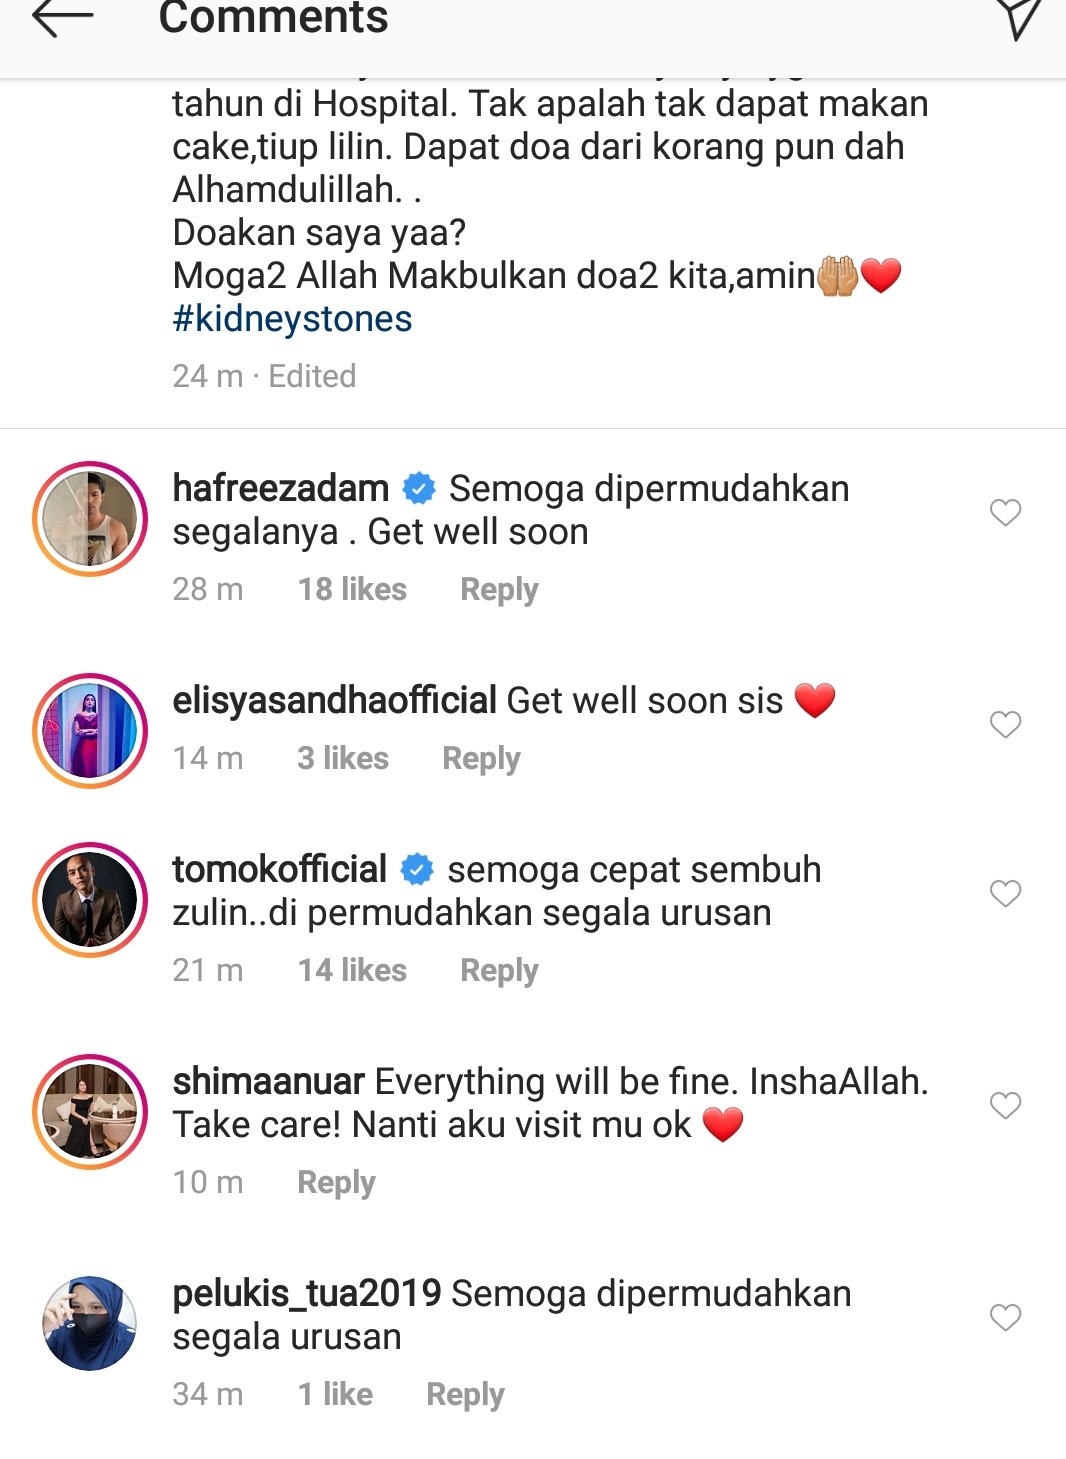
Task: View the shimaanuar avatar story ring
Action: [x=90, y=1112]
